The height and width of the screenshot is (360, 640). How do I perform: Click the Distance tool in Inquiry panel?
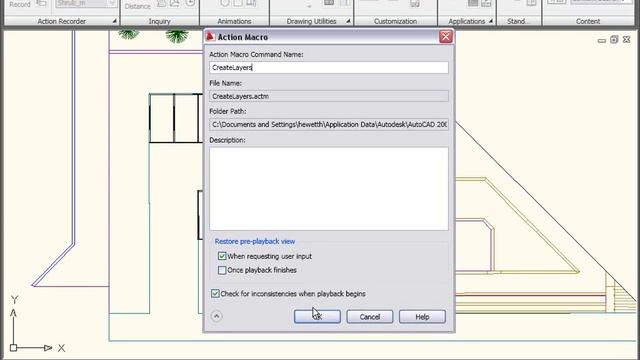(x=138, y=6)
